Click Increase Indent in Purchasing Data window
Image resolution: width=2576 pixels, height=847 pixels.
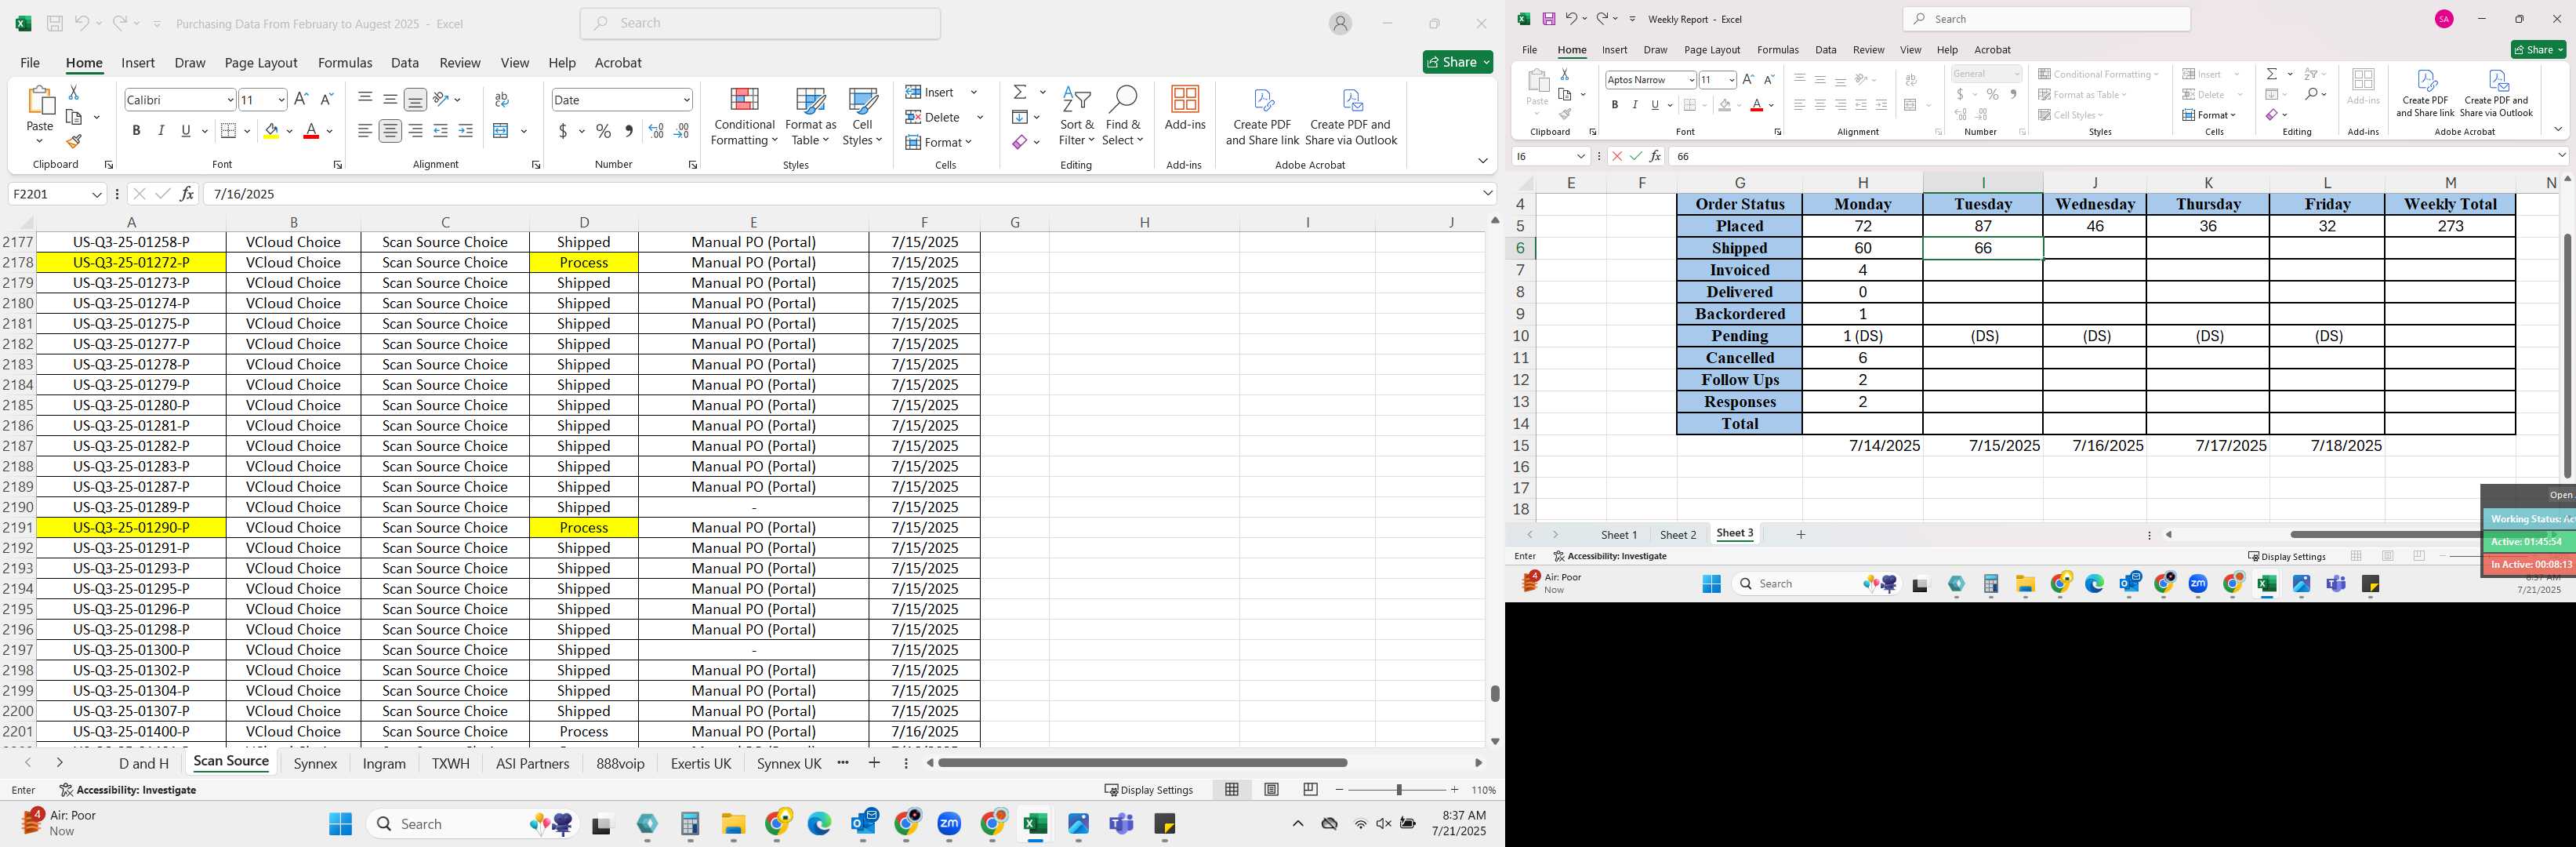pos(466,131)
